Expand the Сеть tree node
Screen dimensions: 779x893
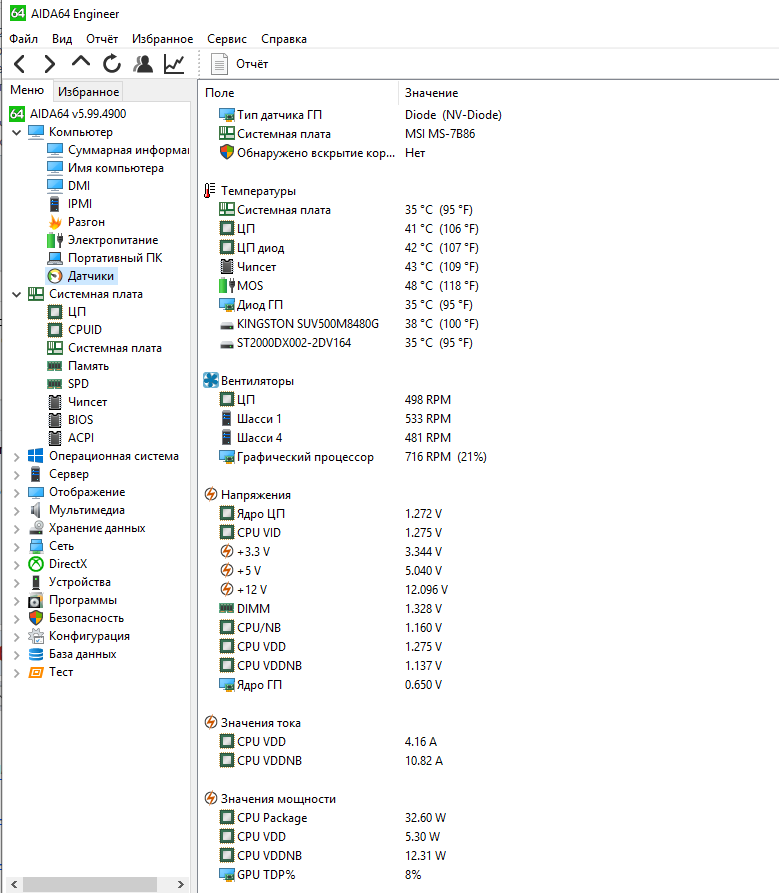point(17,547)
